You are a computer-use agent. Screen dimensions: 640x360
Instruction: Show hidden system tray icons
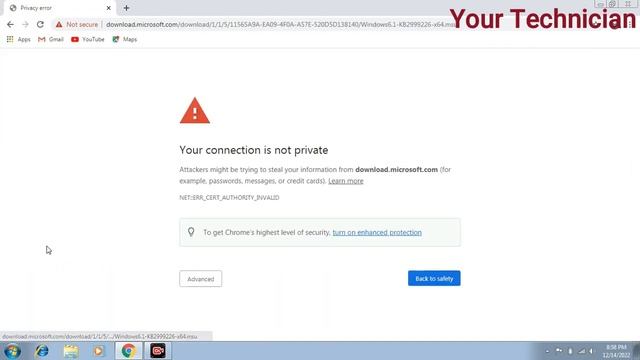click(x=547, y=351)
